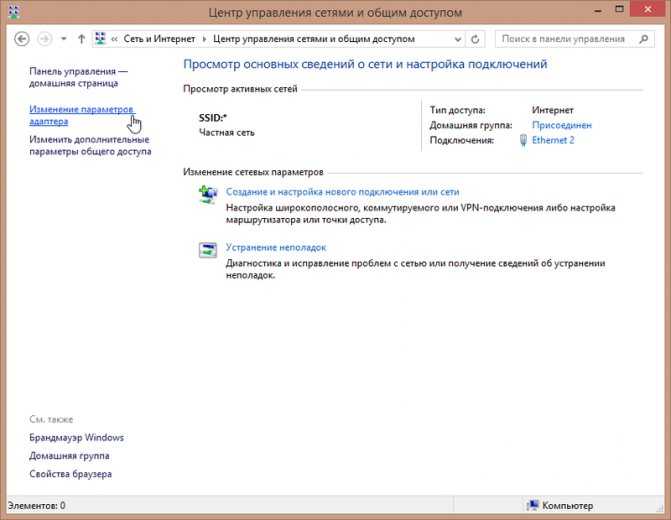The height and width of the screenshot is (520, 671).
Task: Open 'Панель управления — домашняя страница'
Action: pos(78,77)
